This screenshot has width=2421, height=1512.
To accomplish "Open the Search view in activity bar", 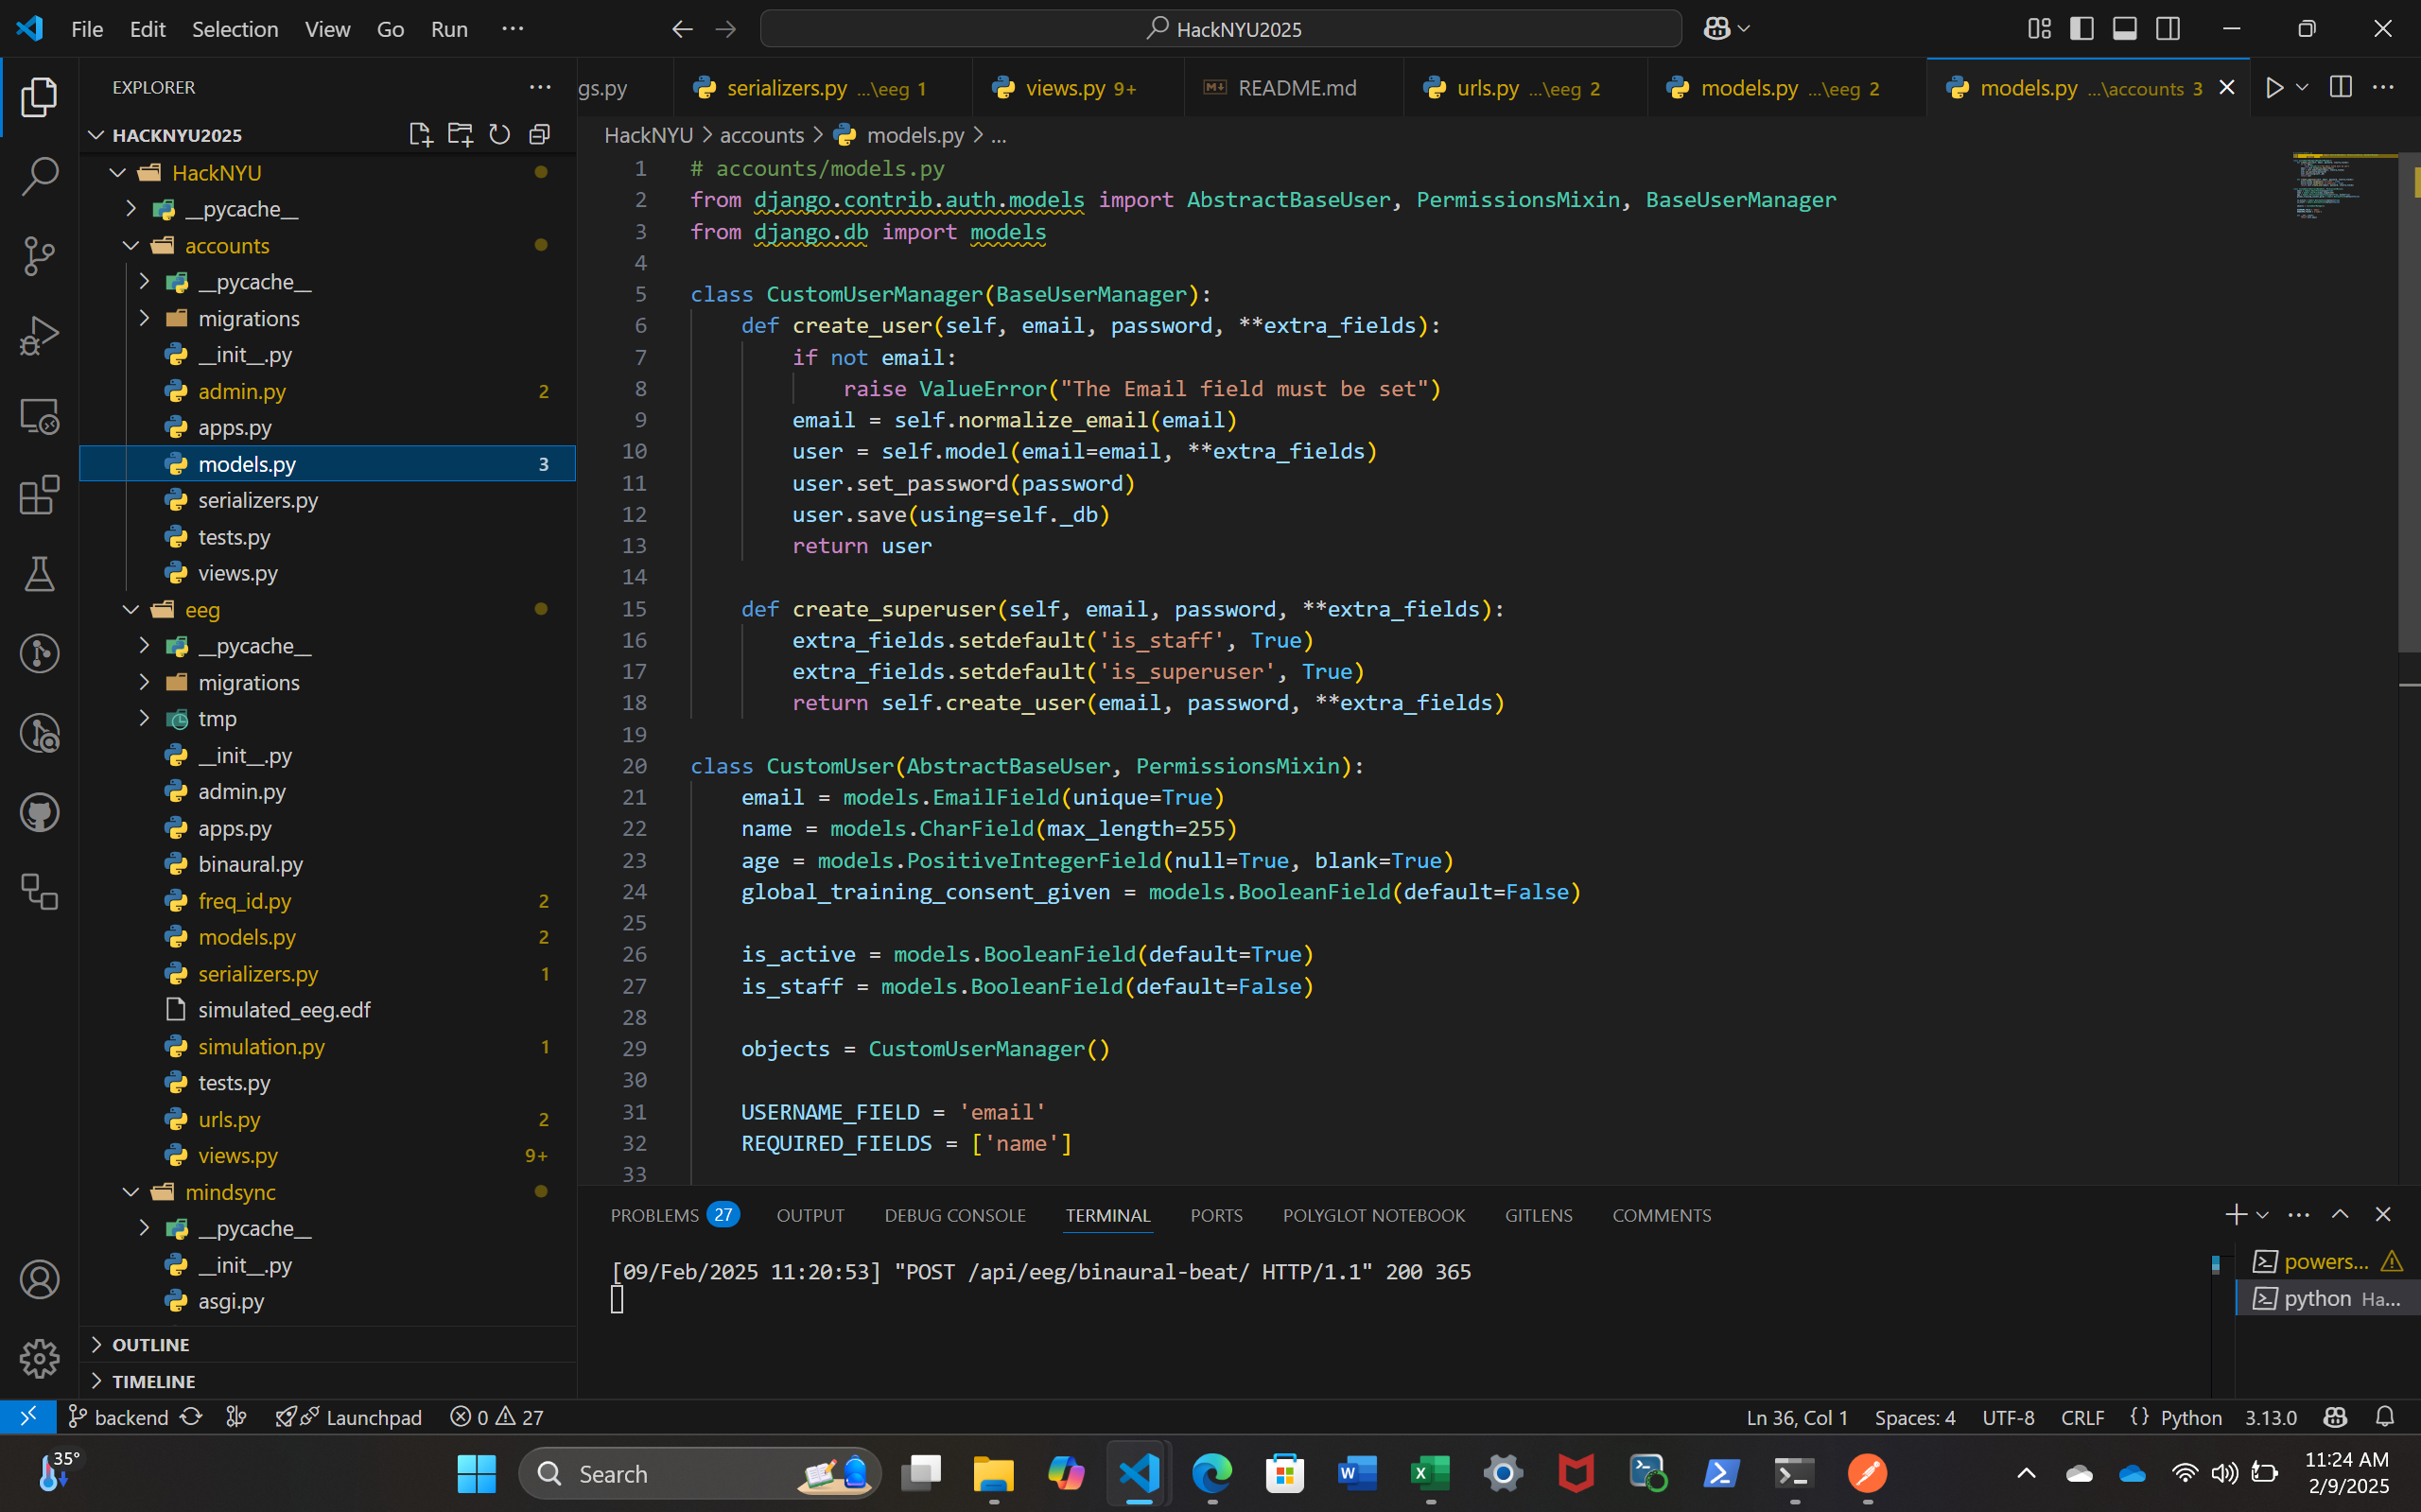I will tap(39, 176).
